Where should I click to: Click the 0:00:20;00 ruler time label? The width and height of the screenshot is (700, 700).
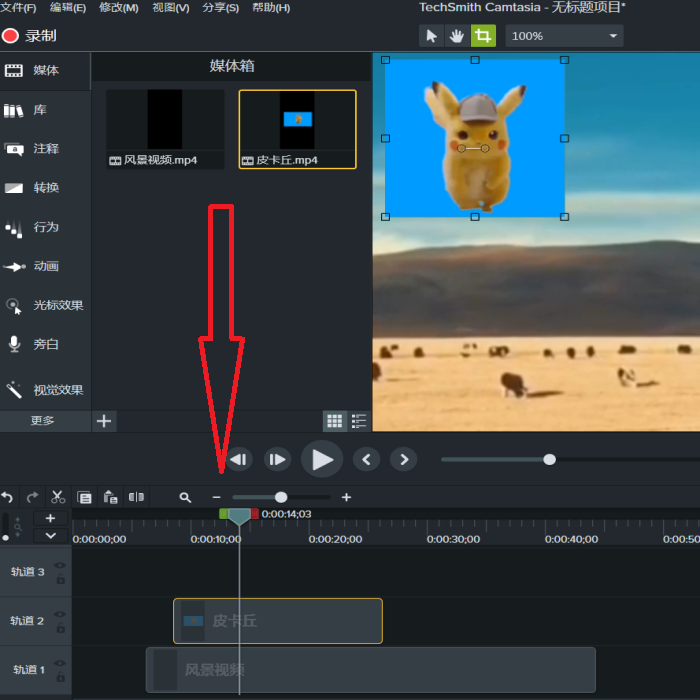[x=335, y=539]
